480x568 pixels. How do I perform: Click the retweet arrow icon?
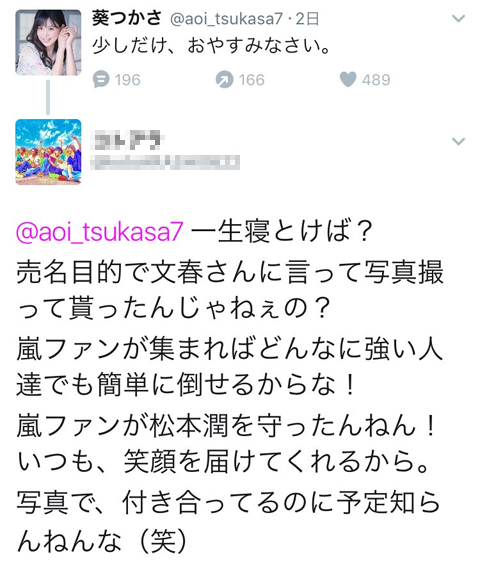click(x=224, y=80)
